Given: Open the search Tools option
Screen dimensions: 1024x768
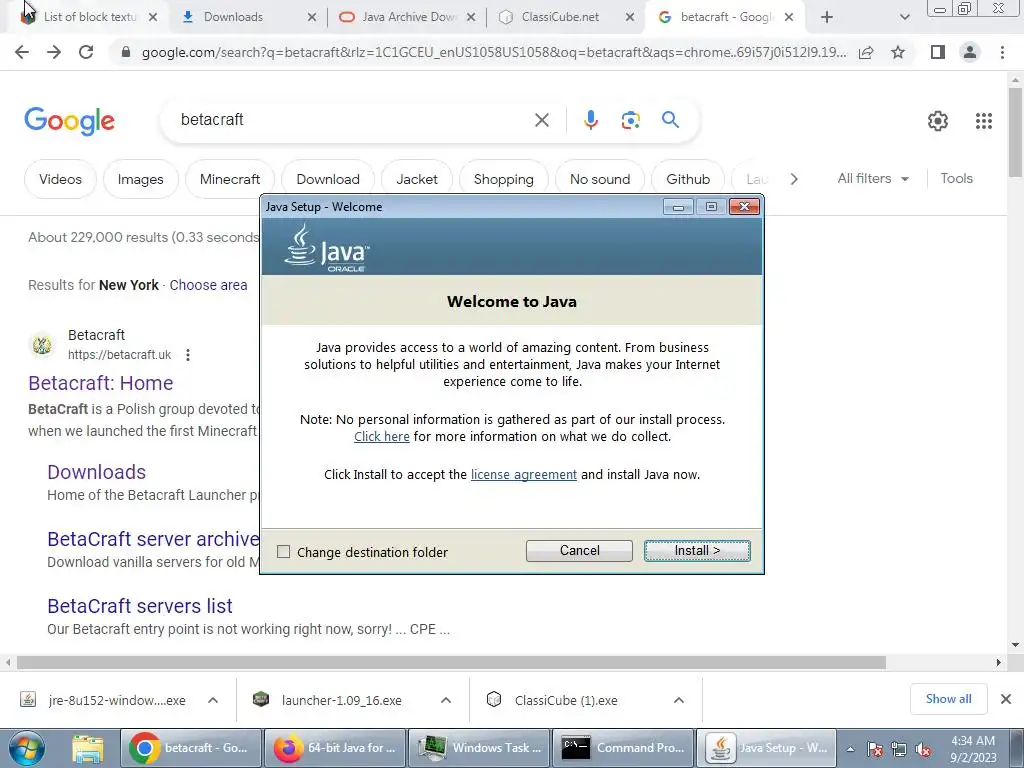Looking at the screenshot, I should point(956,178).
